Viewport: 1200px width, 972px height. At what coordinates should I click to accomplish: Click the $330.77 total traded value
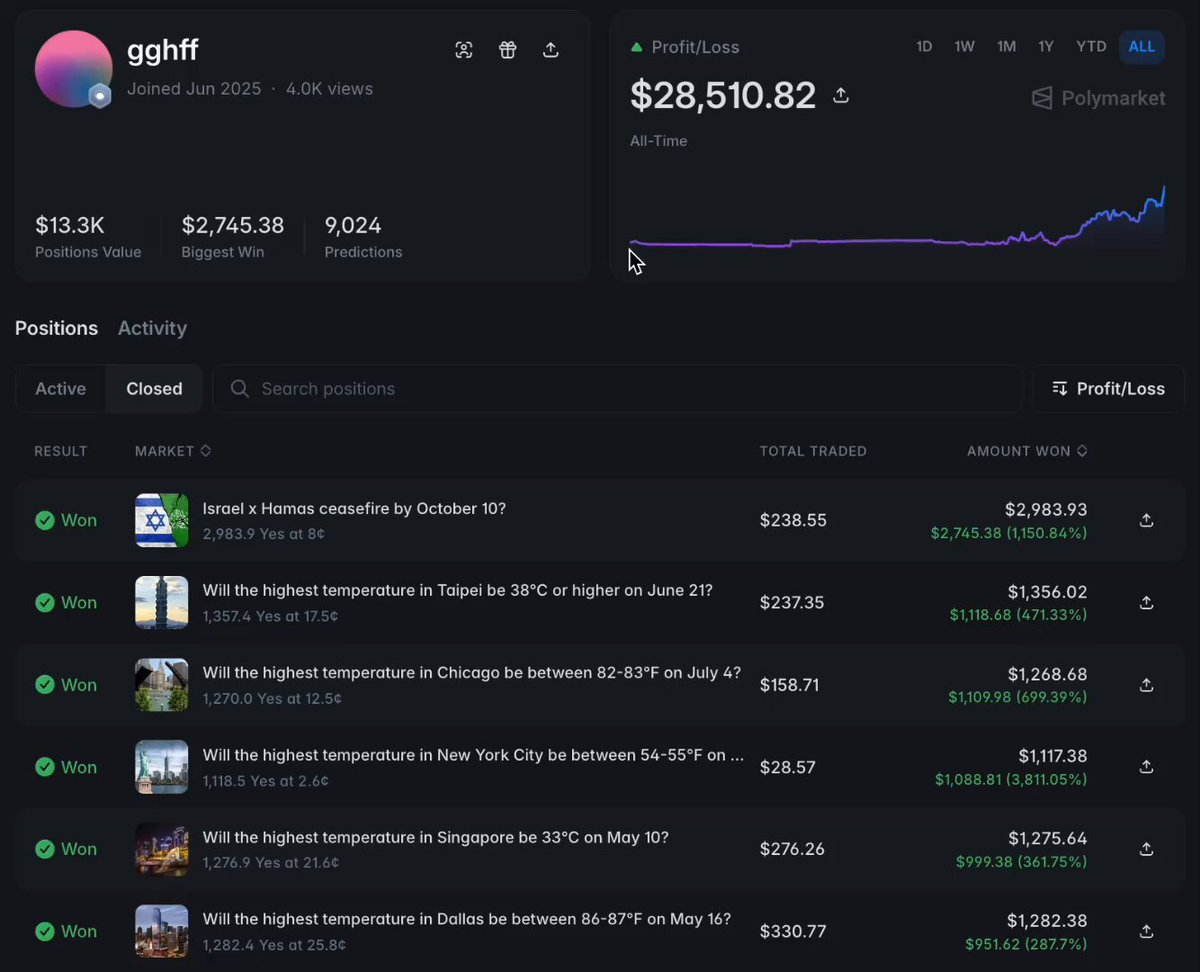pyautogui.click(x=793, y=931)
